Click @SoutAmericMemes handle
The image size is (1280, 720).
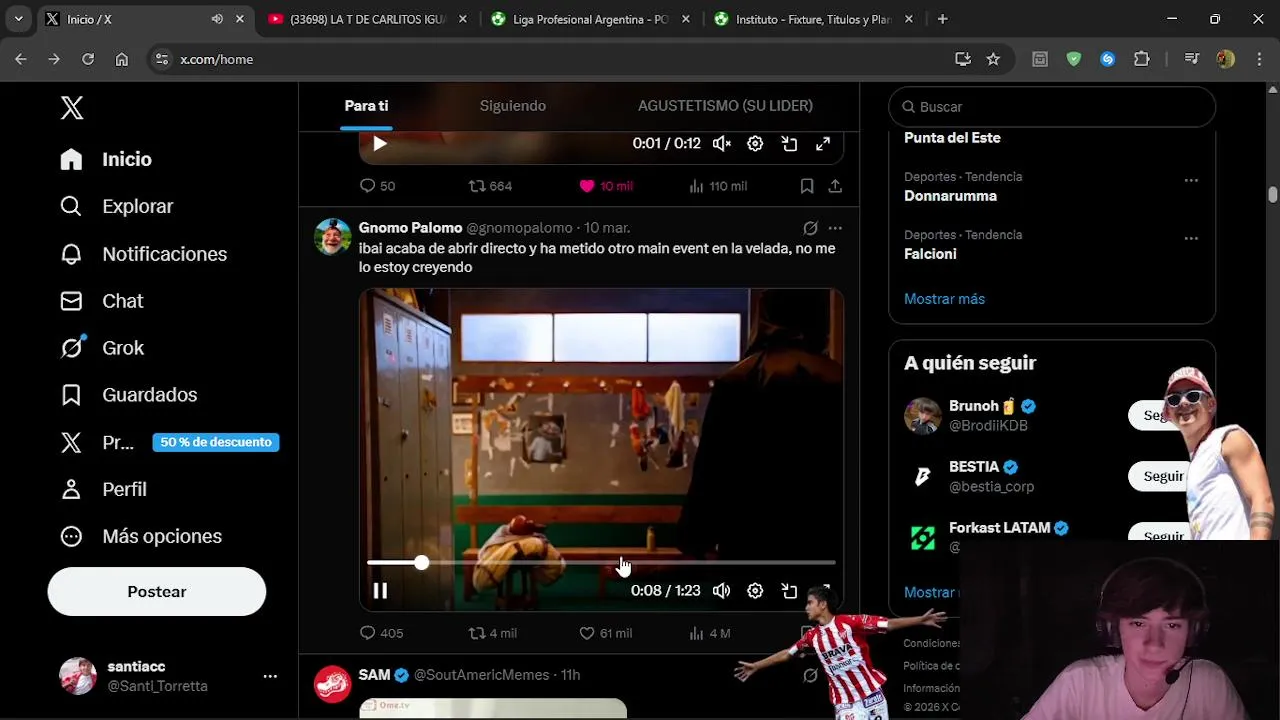pos(482,675)
